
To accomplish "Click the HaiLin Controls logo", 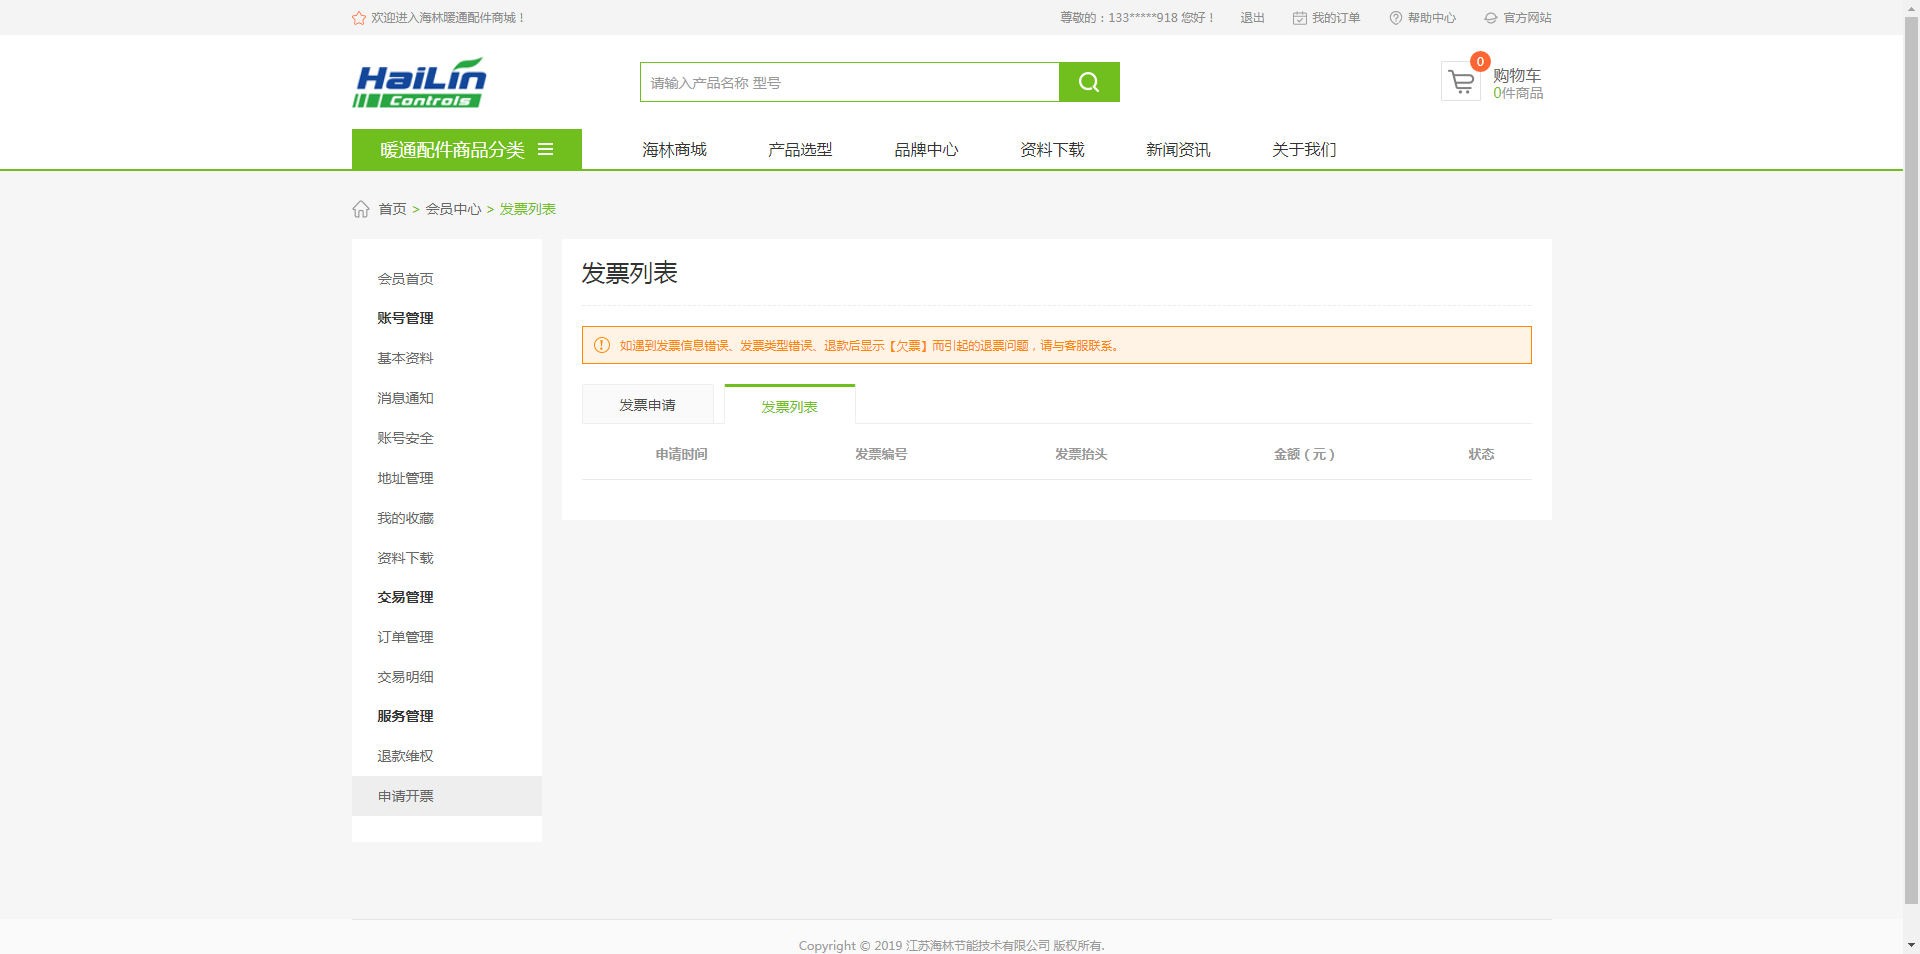I will [x=420, y=82].
